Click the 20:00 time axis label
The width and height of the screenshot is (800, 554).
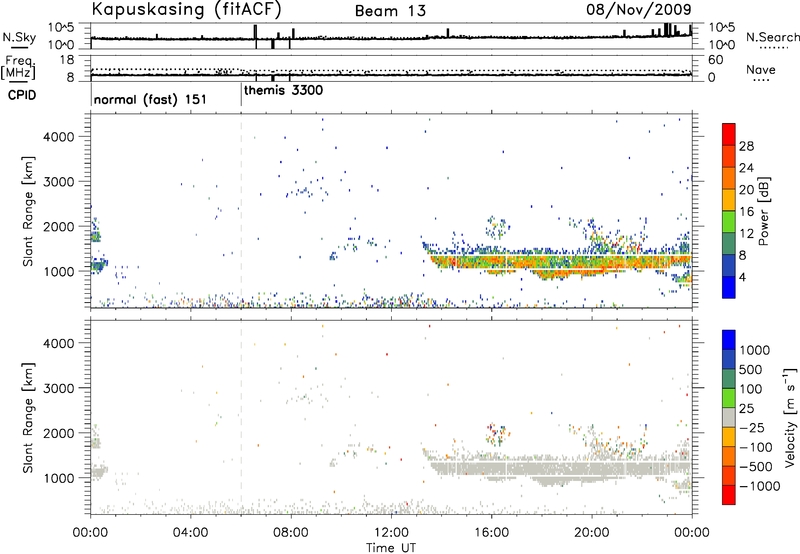tap(591, 532)
